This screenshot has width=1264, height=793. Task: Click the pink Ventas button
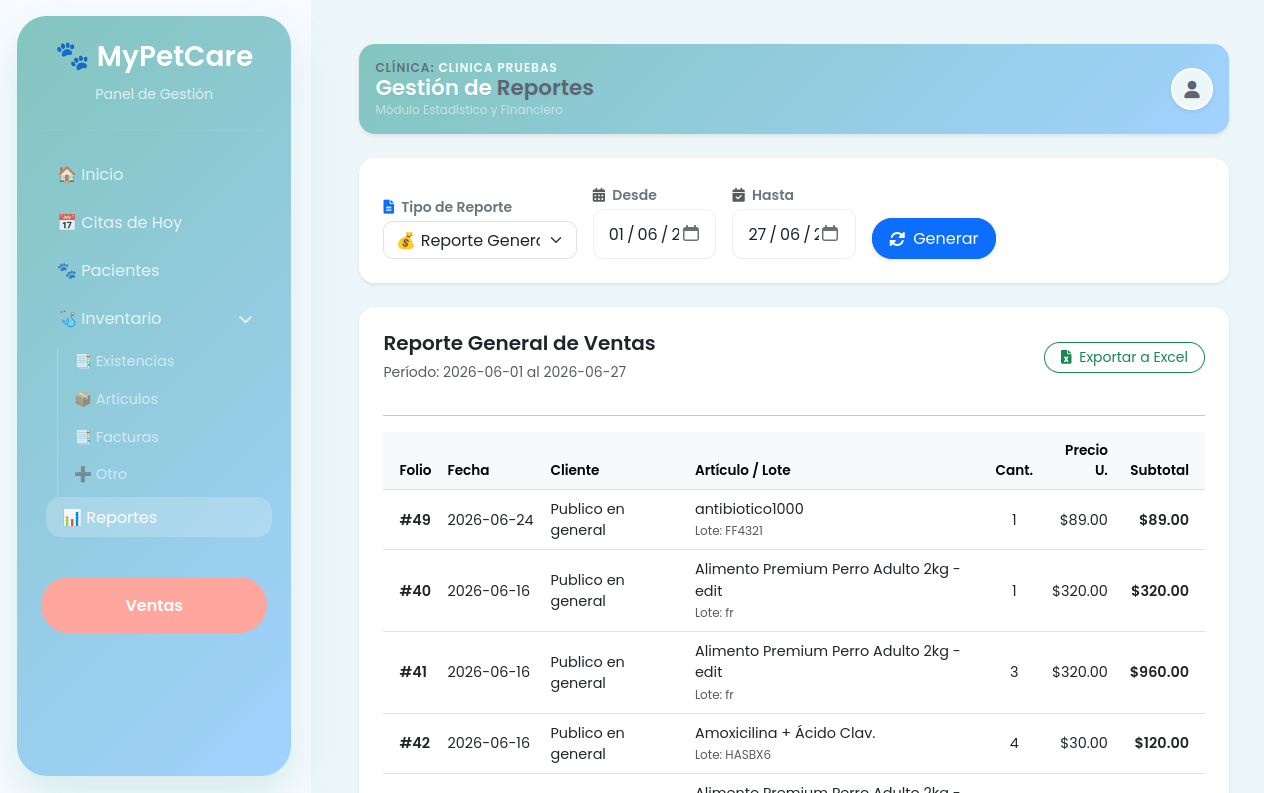point(154,605)
